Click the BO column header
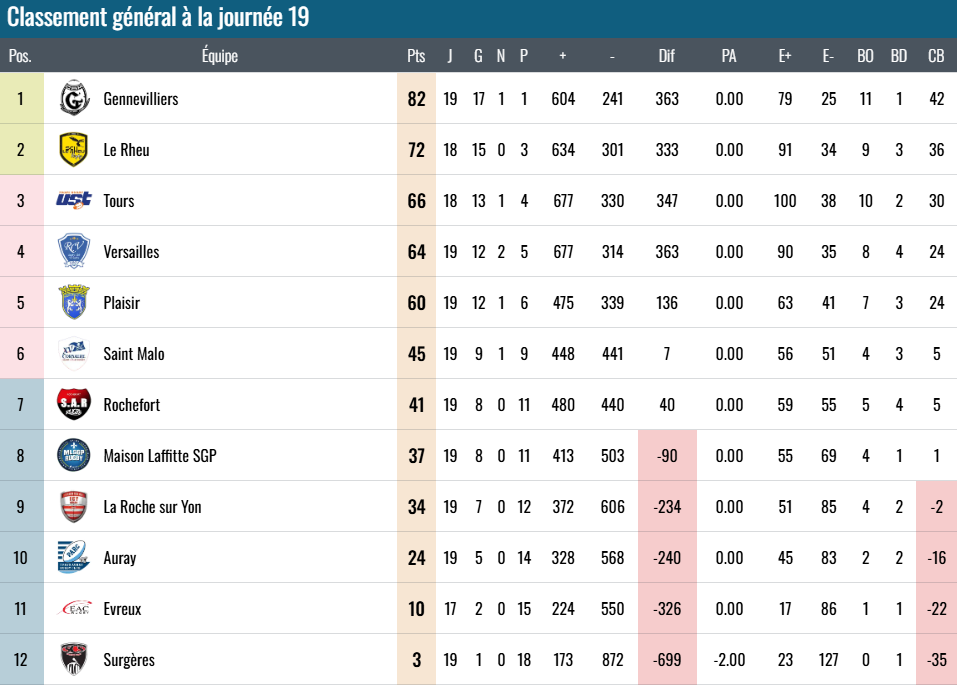Viewport: 957px width, 685px height. click(x=865, y=56)
